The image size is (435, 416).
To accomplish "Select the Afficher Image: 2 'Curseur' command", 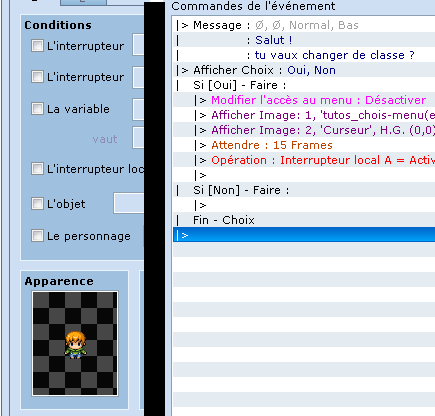I will point(304,130).
